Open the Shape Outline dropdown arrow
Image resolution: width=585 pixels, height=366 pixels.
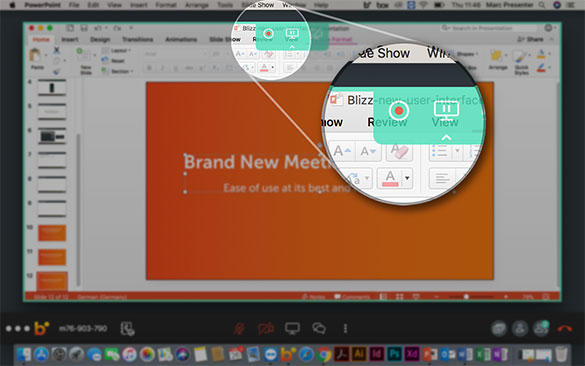point(549,68)
